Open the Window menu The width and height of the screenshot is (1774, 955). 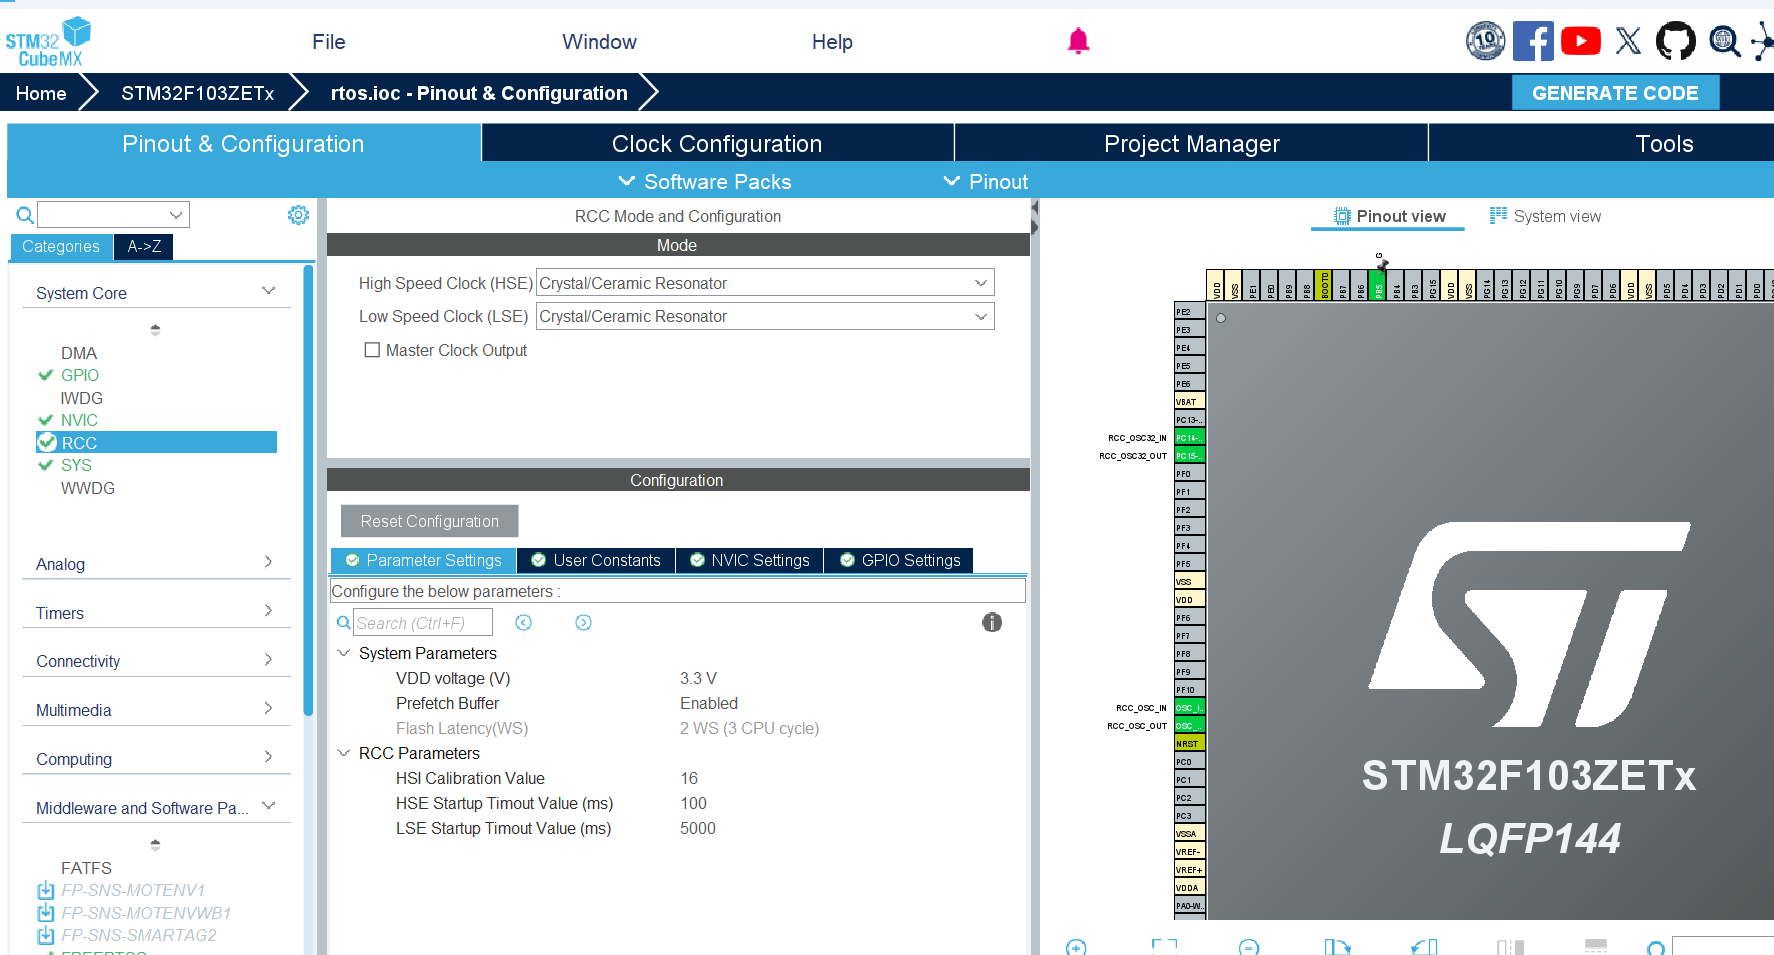(x=599, y=42)
